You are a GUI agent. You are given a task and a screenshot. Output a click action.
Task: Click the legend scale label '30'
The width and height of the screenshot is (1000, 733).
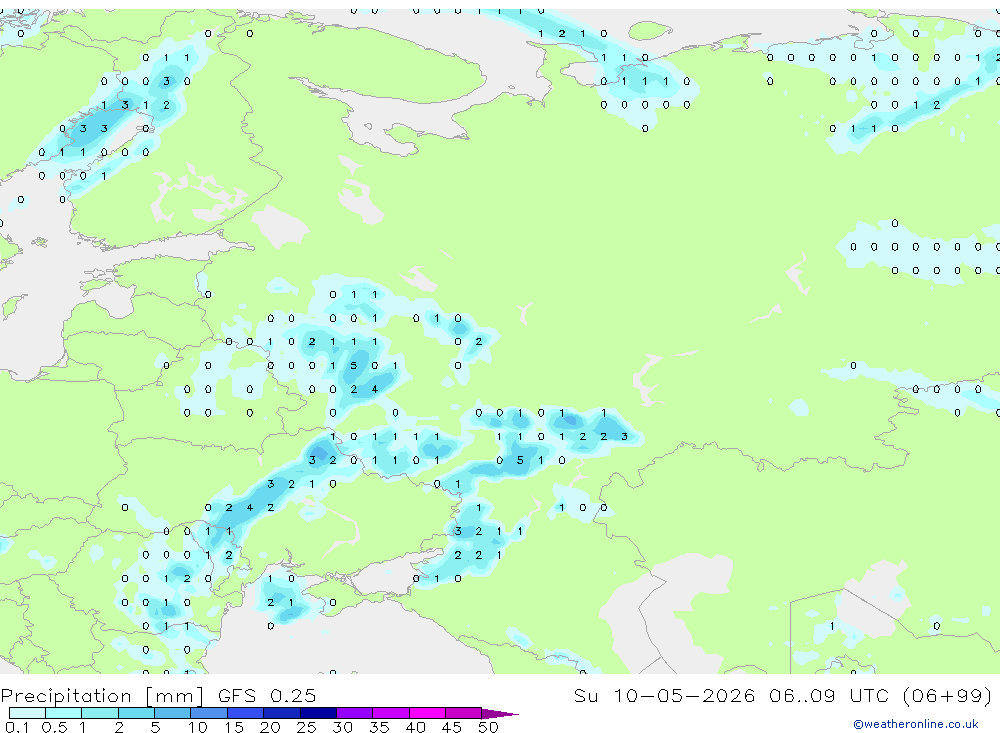[342, 727]
